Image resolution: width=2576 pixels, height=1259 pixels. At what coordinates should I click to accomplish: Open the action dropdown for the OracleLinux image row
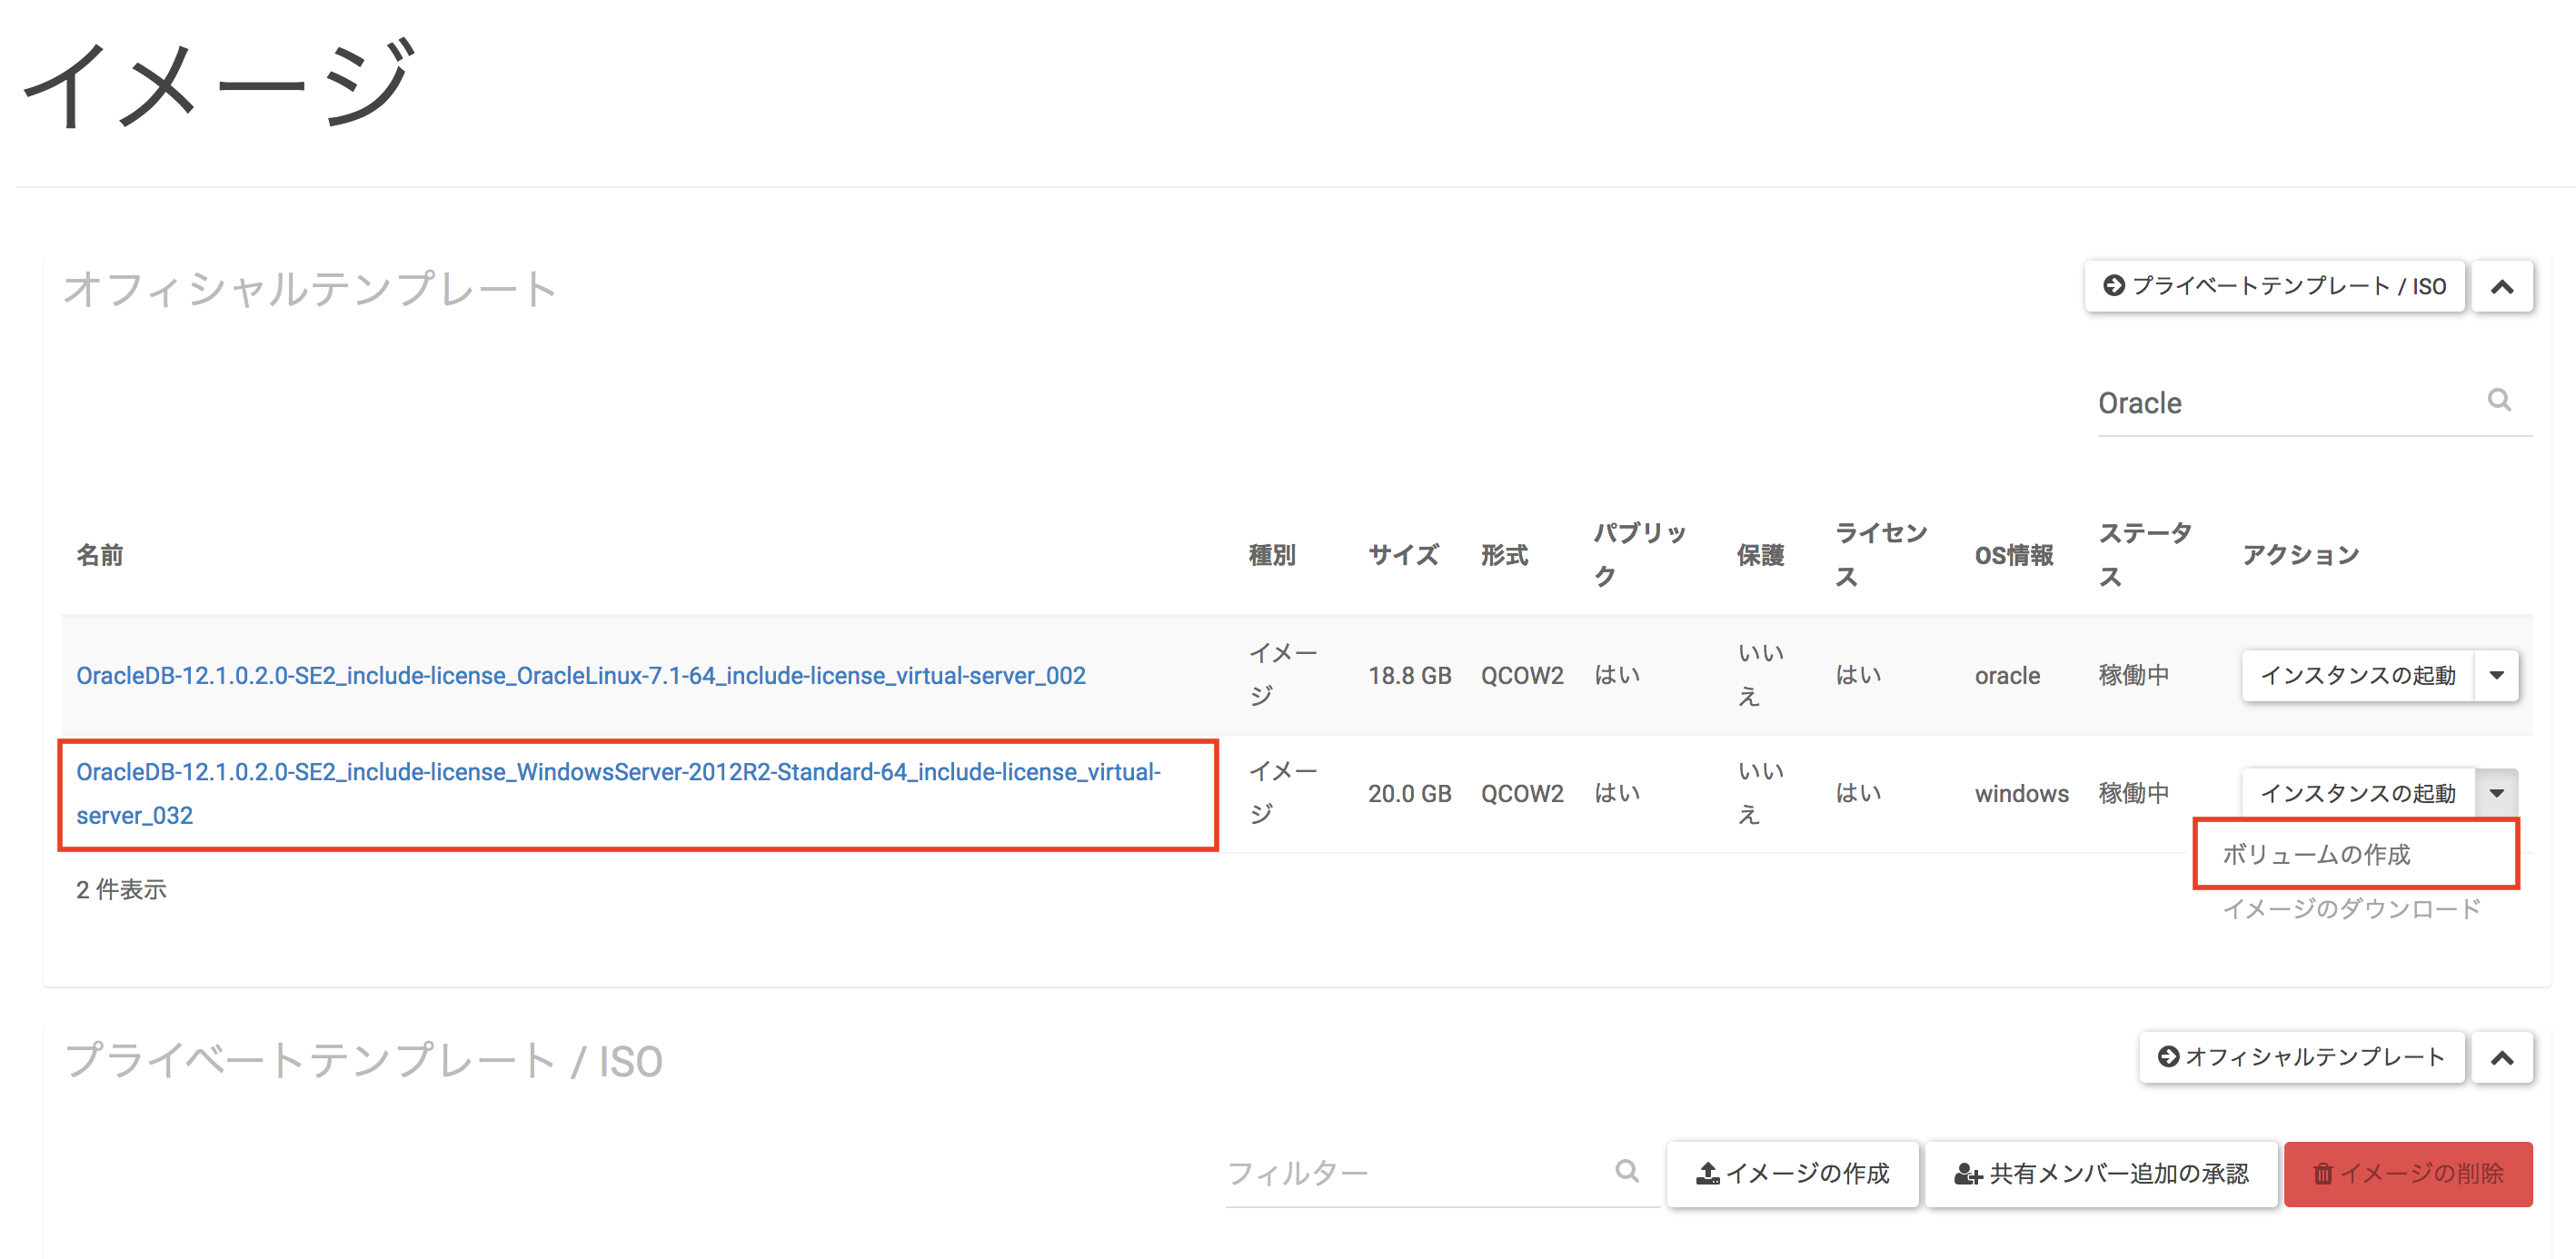2496,675
